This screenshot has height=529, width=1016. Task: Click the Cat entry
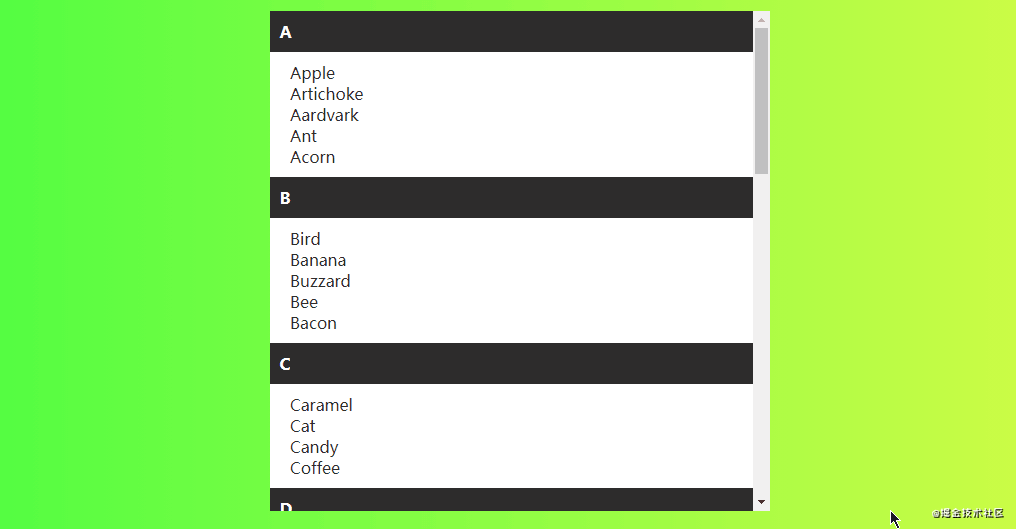point(303,427)
